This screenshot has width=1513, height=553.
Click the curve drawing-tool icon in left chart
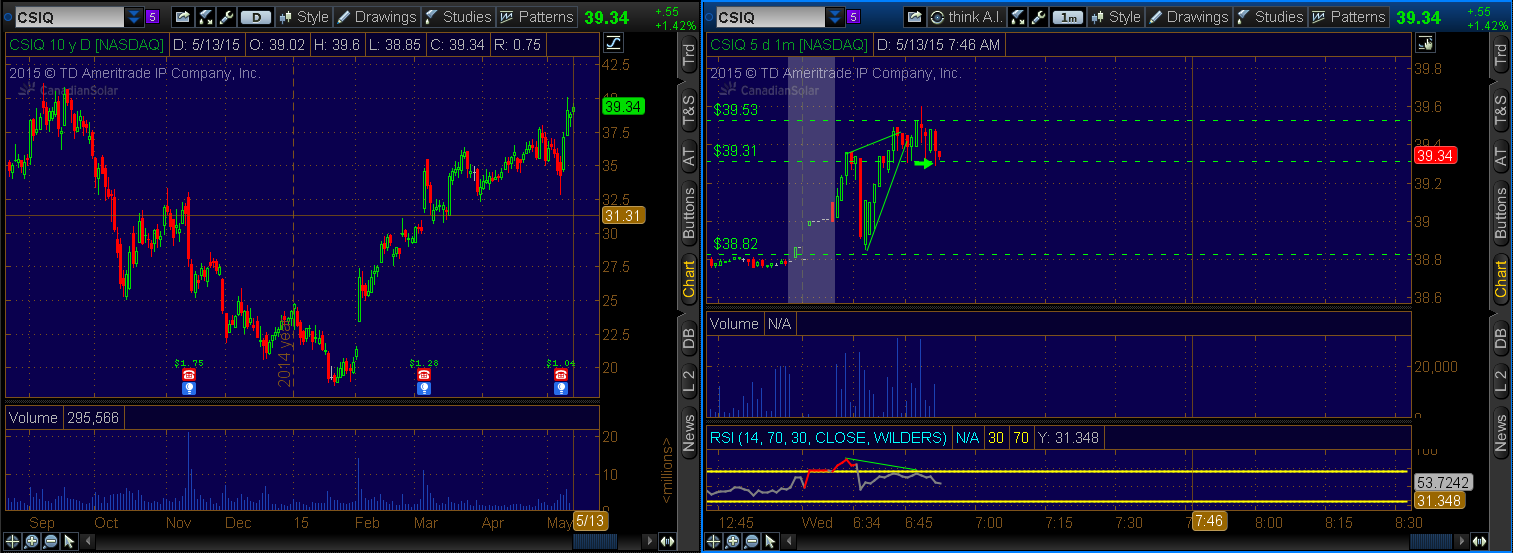tap(612, 42)
